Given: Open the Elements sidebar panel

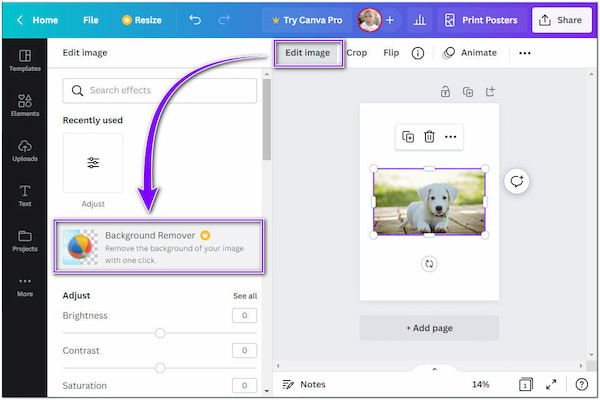Looking at the screenshot, I should coord(24,105).
